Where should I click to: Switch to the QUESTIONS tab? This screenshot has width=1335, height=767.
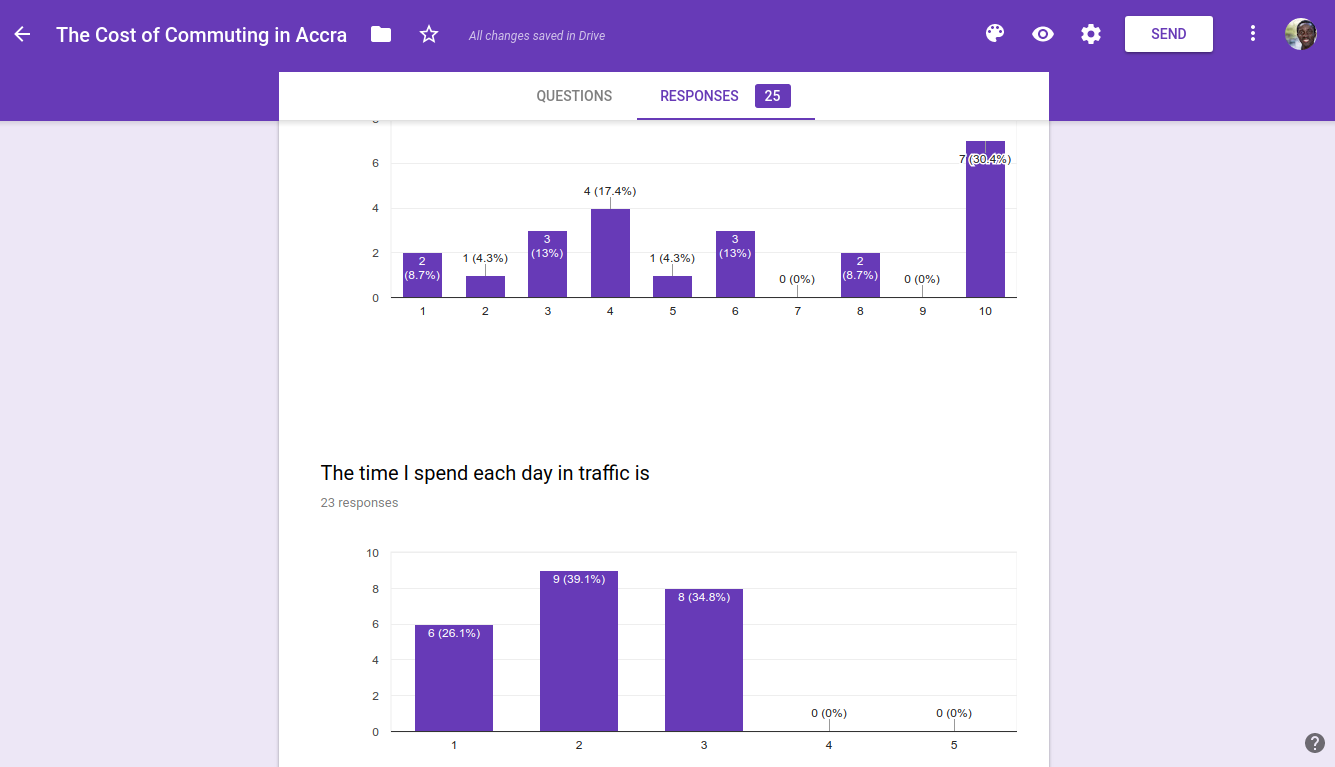point(574,96)
